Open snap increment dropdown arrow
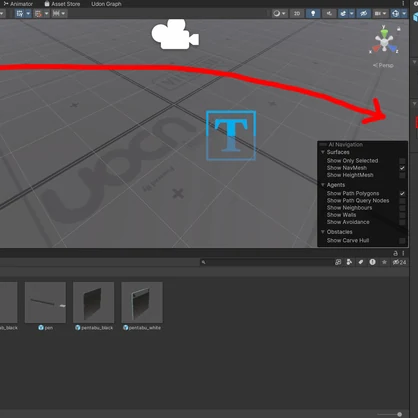The image size is (418, 418). (x=47, y=14)
